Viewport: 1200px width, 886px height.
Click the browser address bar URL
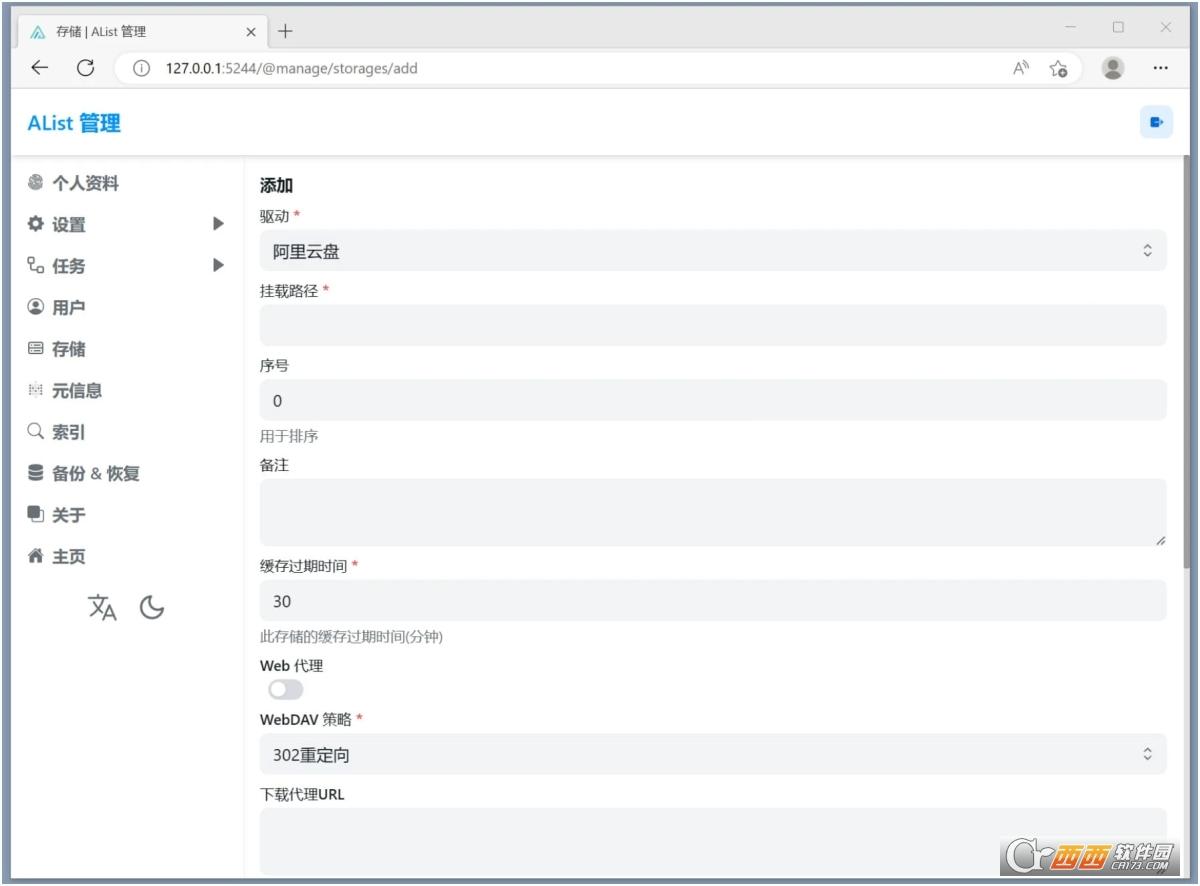point(291,68)
